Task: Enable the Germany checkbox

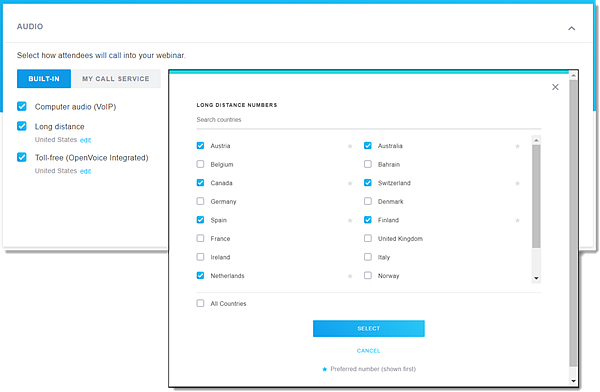Action: coord(200,201)
